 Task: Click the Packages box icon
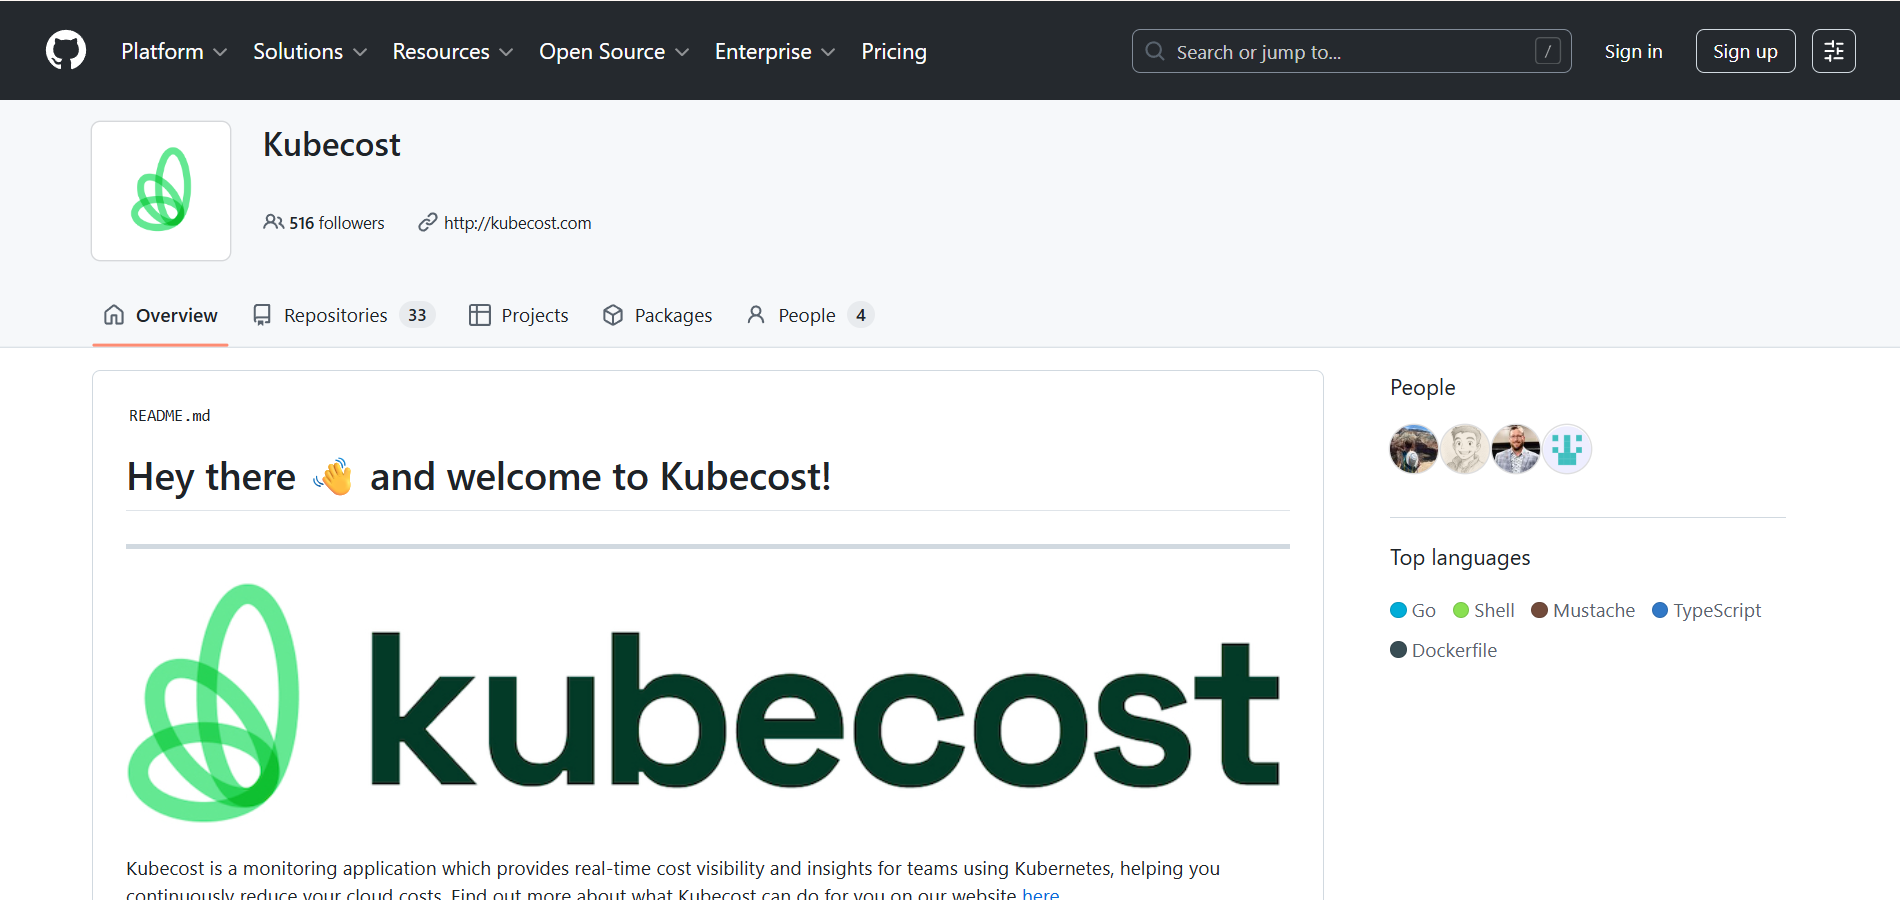point(613,314)
